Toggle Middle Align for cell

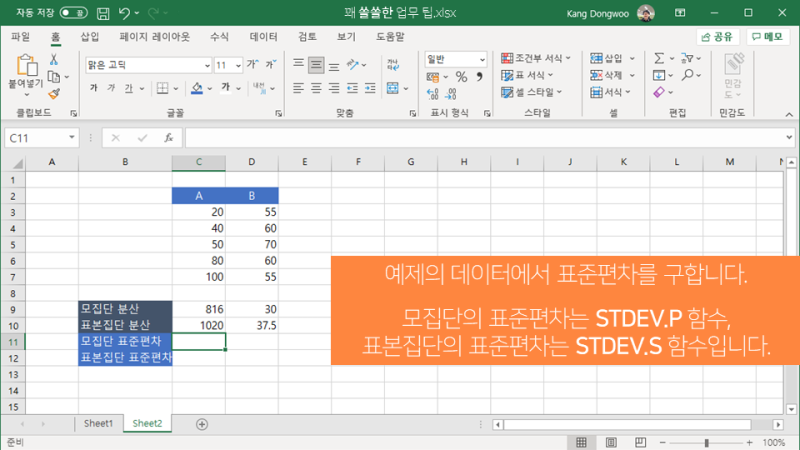click(x=316, y=65)
